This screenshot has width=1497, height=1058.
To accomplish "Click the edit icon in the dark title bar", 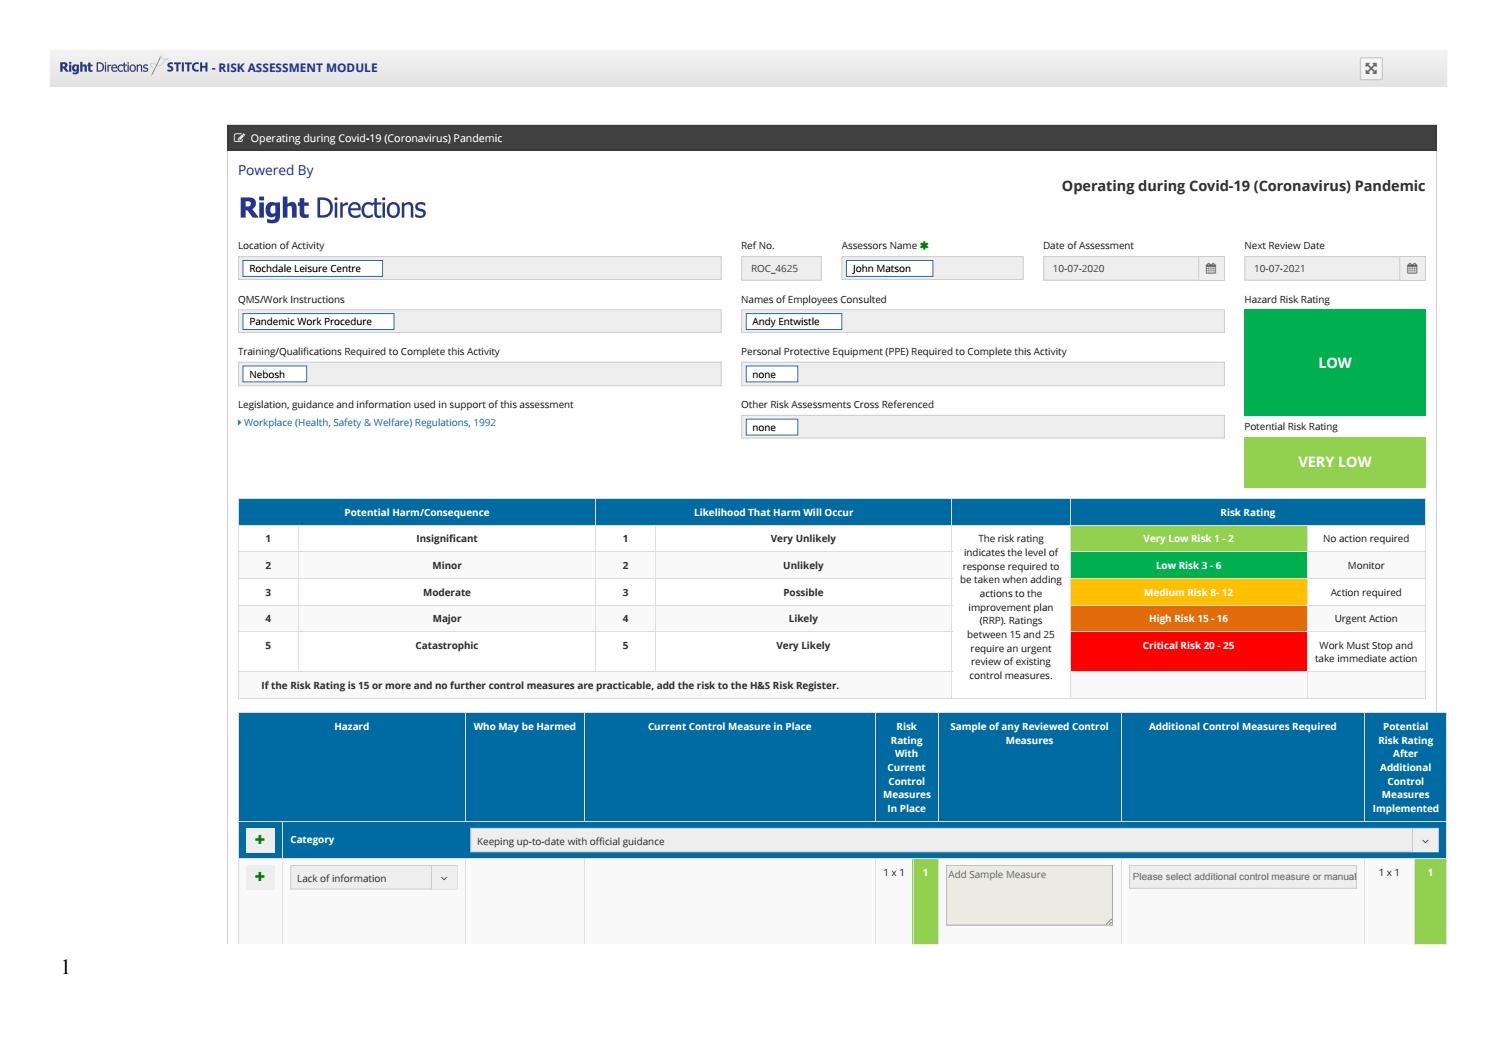I will point(239,138).
